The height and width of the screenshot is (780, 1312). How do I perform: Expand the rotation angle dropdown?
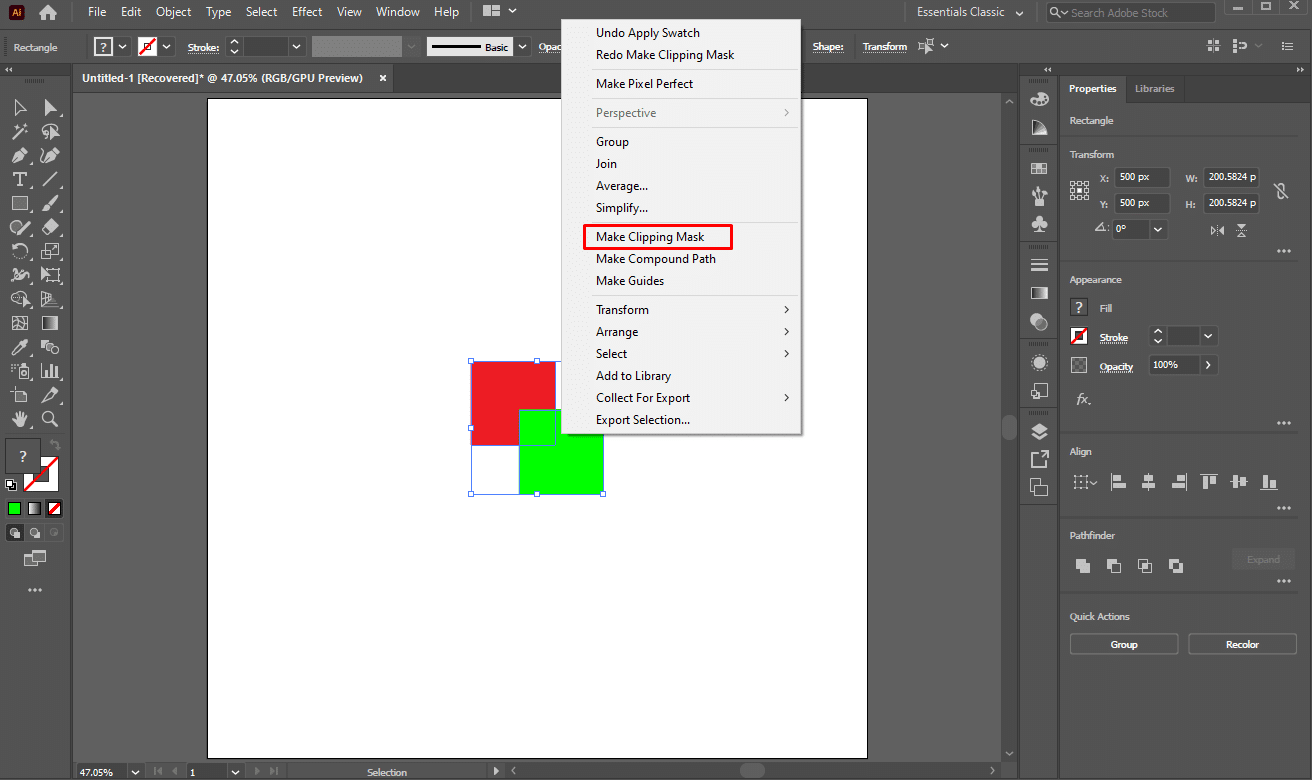pyautogui.click(x=1158, y=229)
